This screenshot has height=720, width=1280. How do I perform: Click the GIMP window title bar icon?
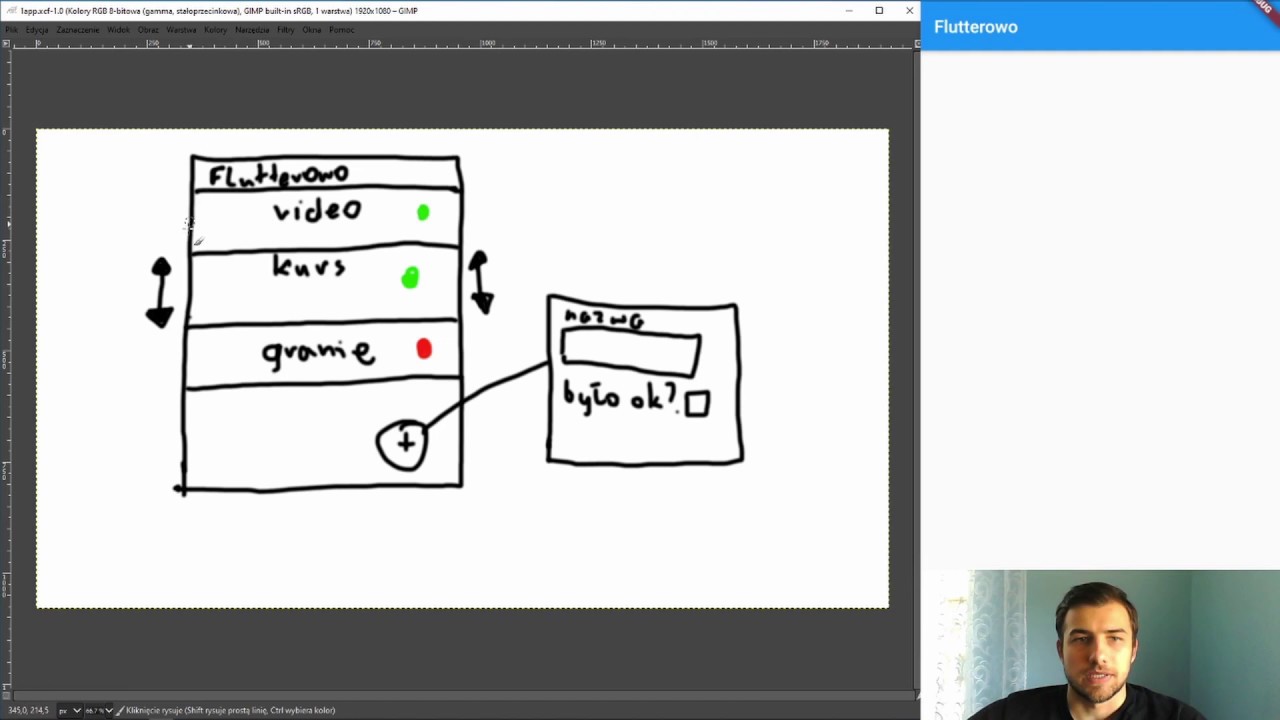(x=10, y=11)
